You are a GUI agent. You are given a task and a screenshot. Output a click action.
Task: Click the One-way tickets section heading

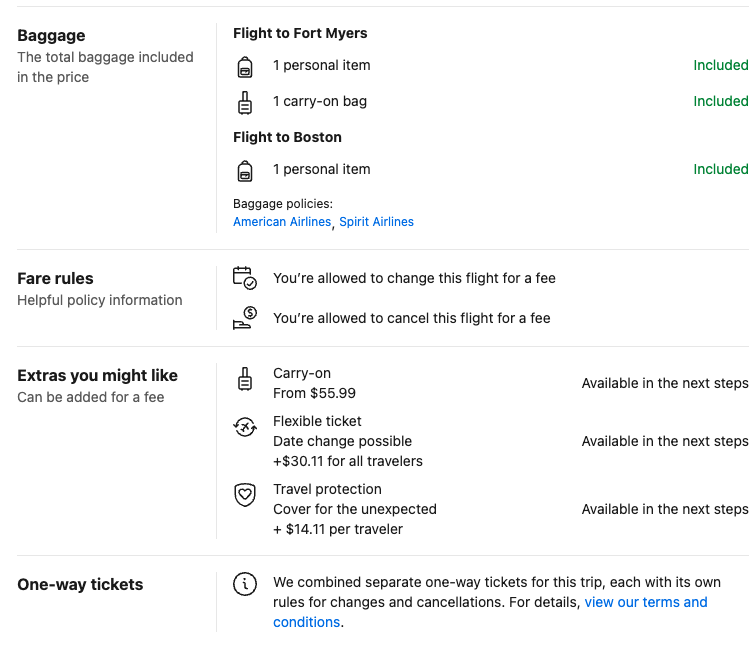[x=80, y=585]
